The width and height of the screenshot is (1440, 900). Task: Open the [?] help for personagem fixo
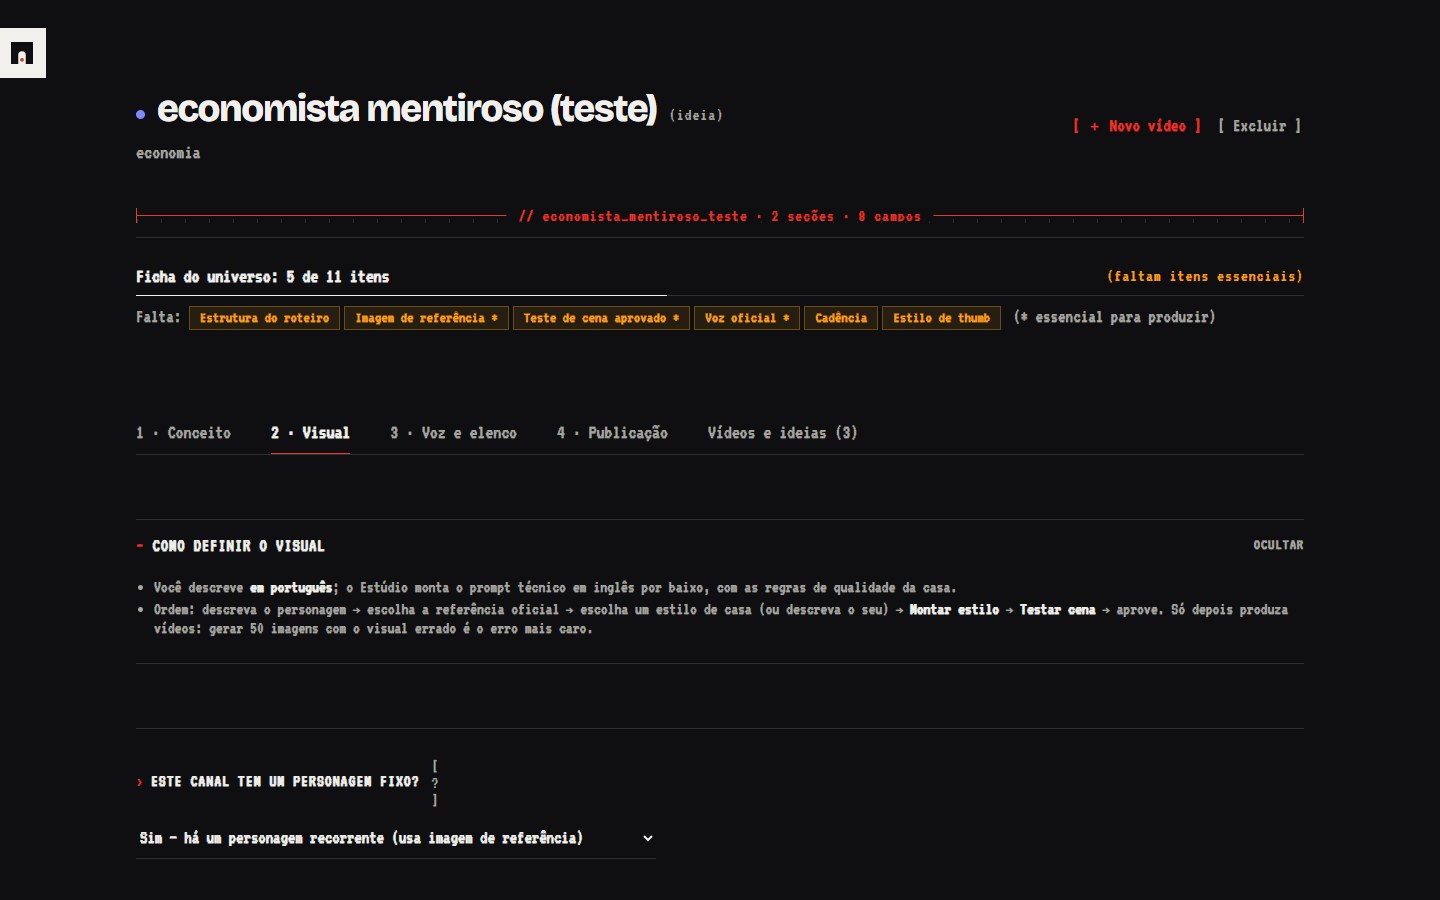point(435,783)
